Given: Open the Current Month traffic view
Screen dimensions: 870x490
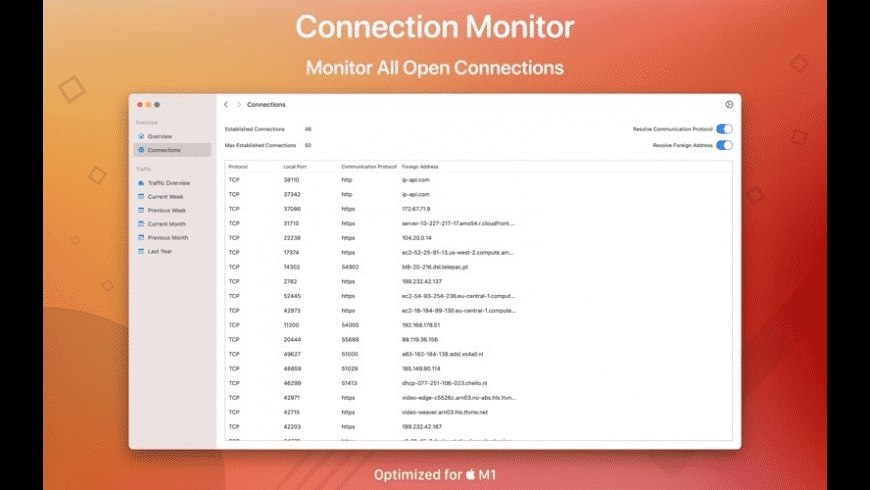Looking at the screenshot, I should [x=166, y=224].
